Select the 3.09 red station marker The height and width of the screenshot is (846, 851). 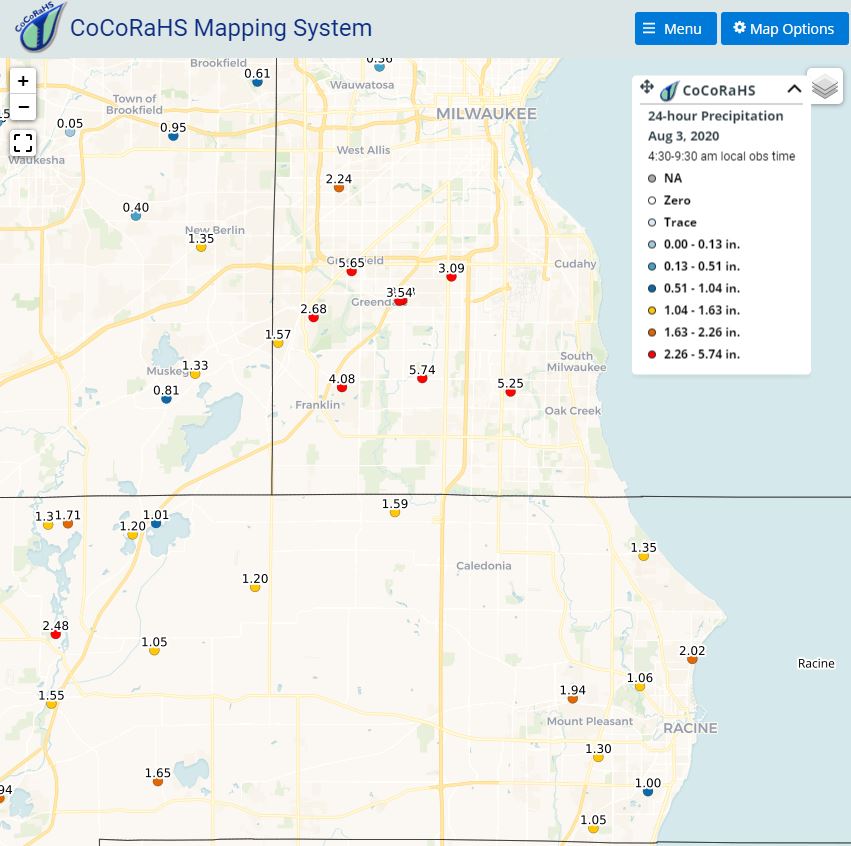451,277
